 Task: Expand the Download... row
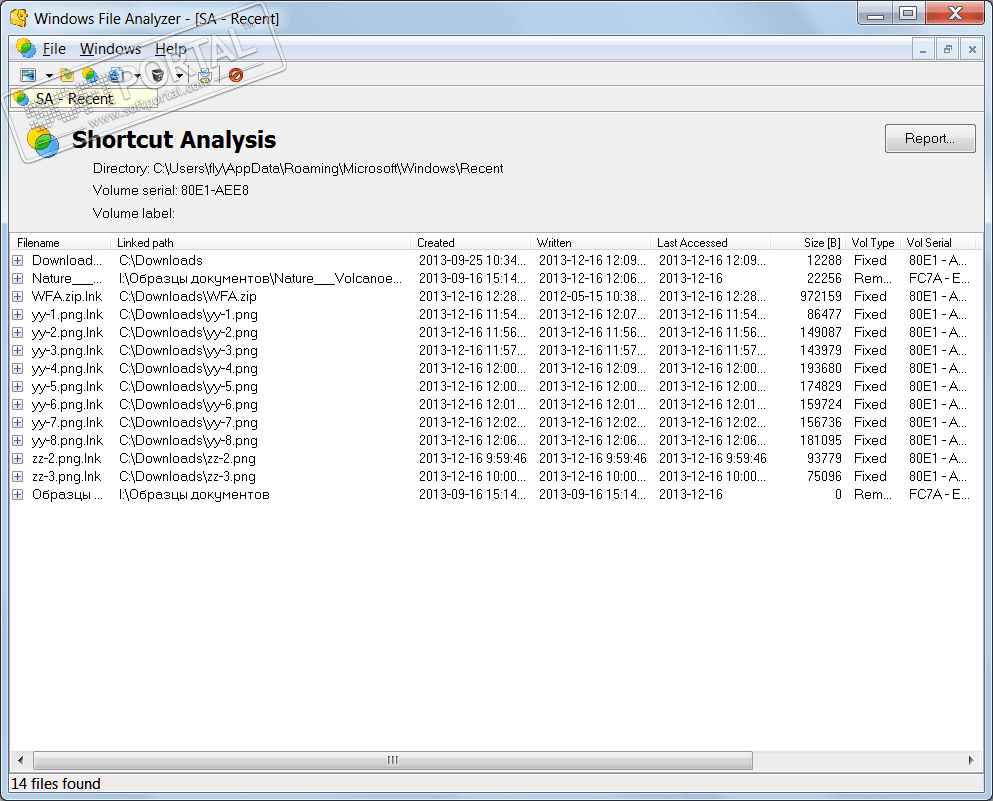pyautogui.click(x=18, y=260)
